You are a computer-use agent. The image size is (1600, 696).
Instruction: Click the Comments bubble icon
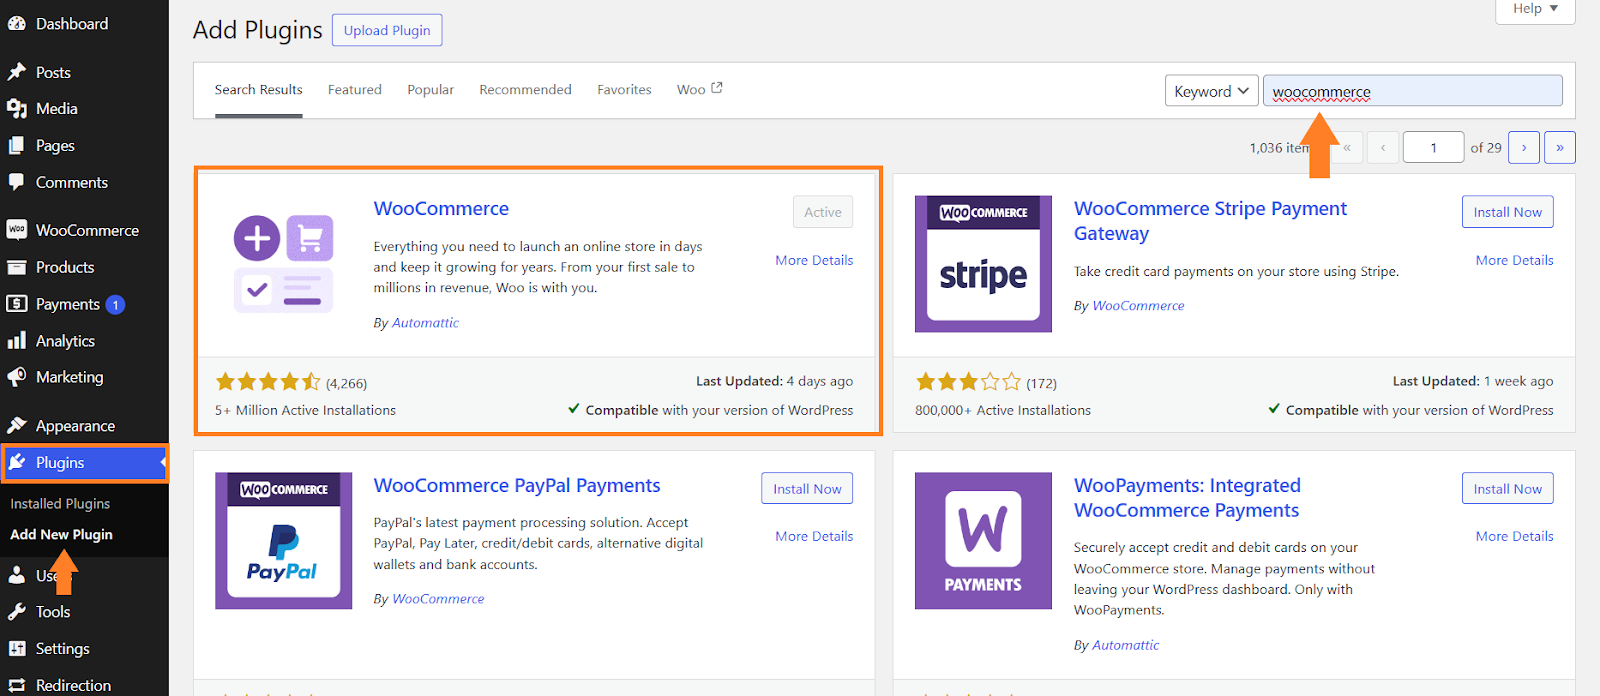pos(16,182)
